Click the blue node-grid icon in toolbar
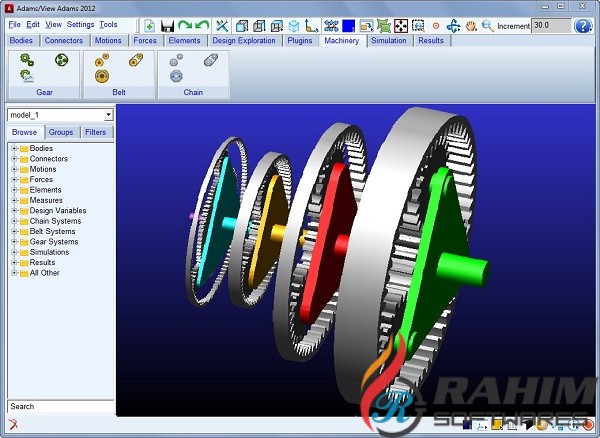600x438 pixels. (331, 26)
